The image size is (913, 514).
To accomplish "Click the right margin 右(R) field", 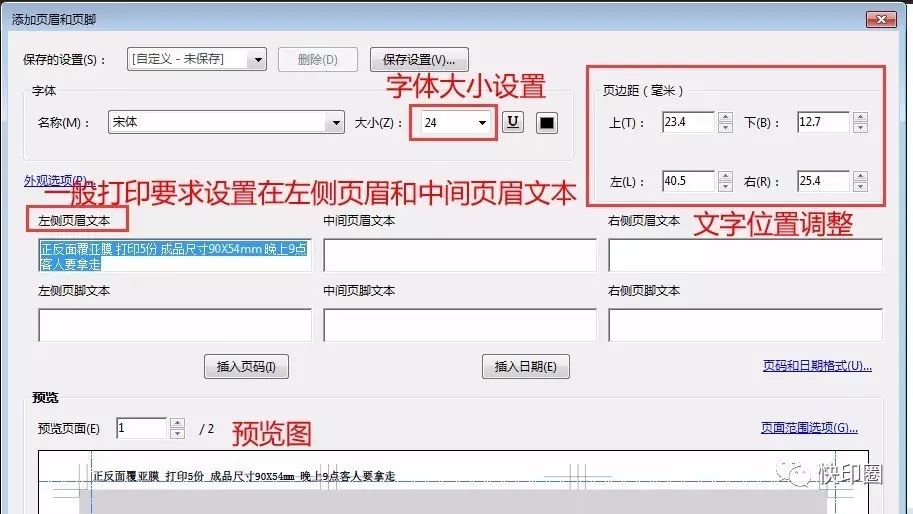I will [823, 181].
